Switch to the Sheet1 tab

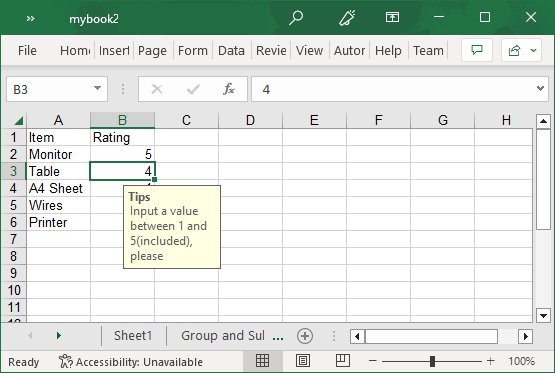click(x=133, y=335)
